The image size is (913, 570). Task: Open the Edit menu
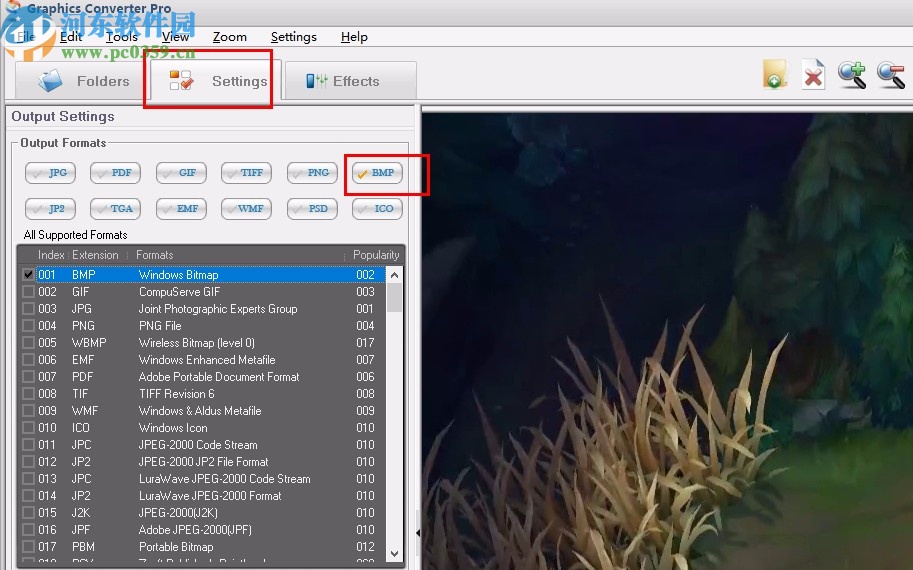coord(71,37)
